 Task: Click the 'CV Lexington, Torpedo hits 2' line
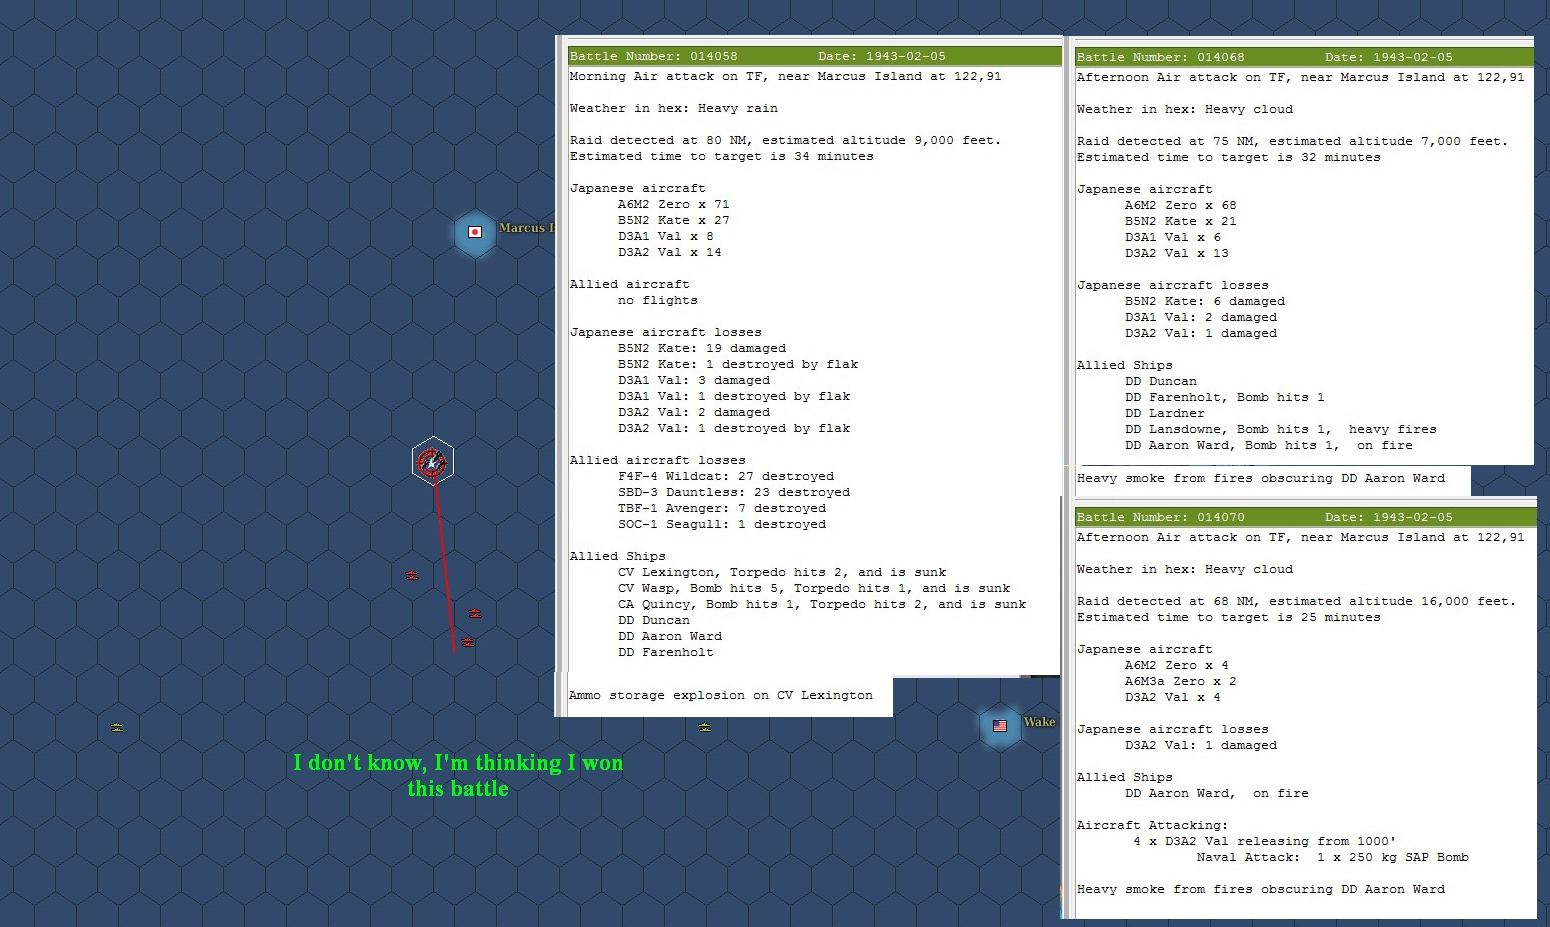(781, 572)
